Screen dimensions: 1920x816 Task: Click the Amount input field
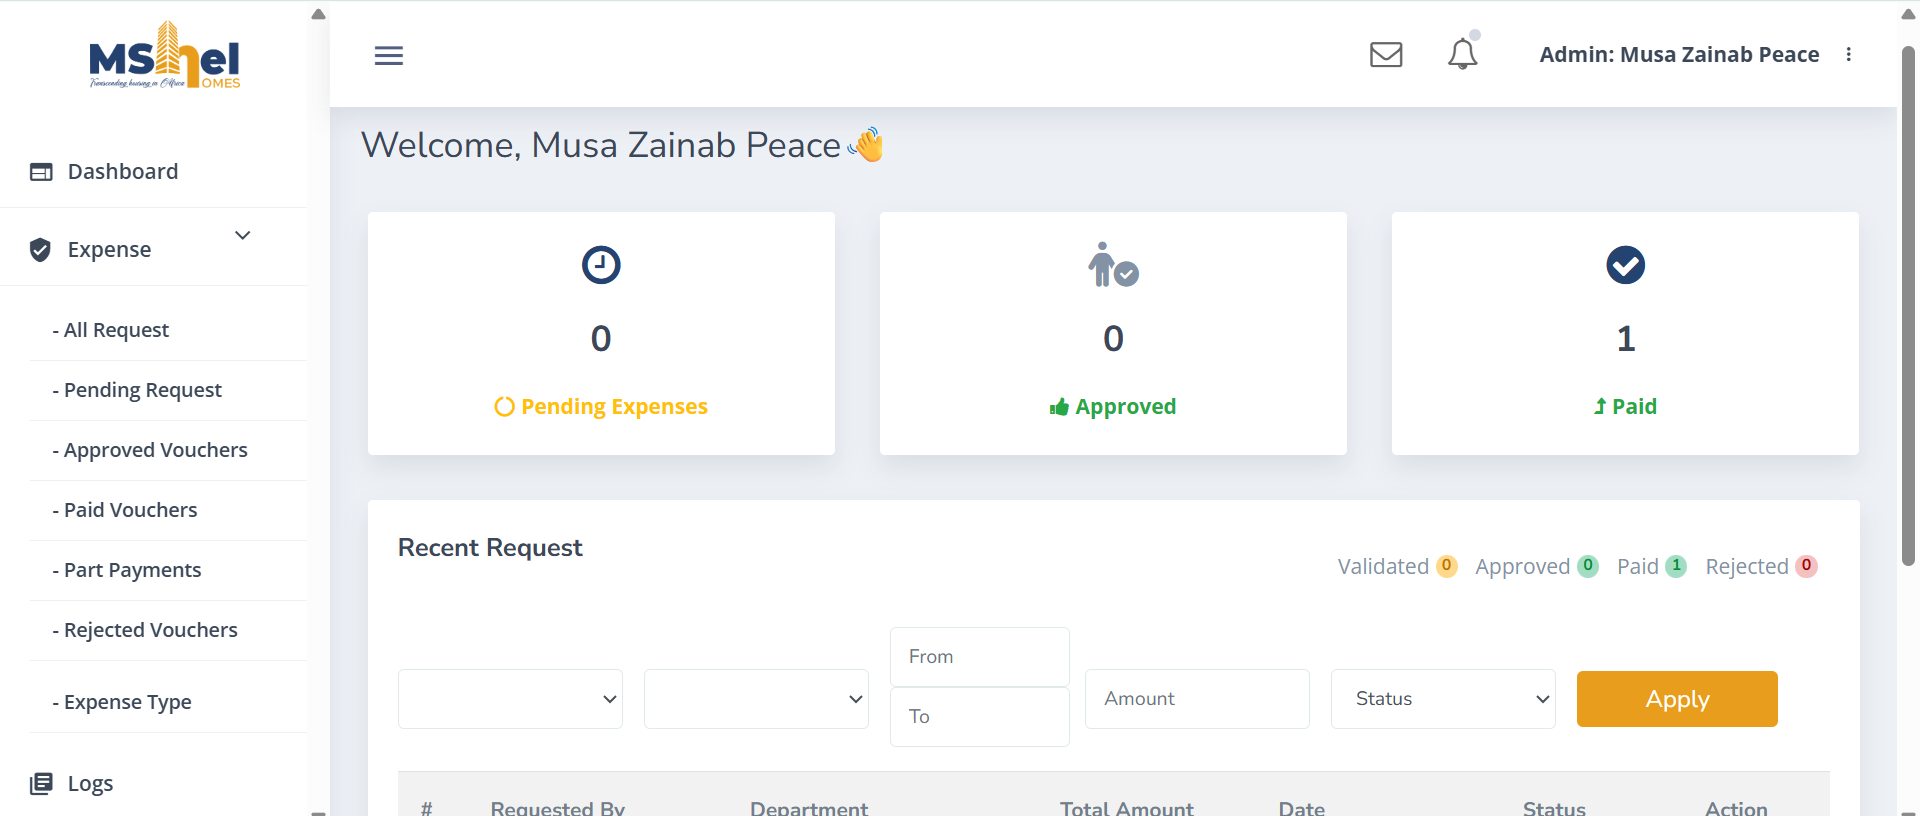click(1197, 699)
